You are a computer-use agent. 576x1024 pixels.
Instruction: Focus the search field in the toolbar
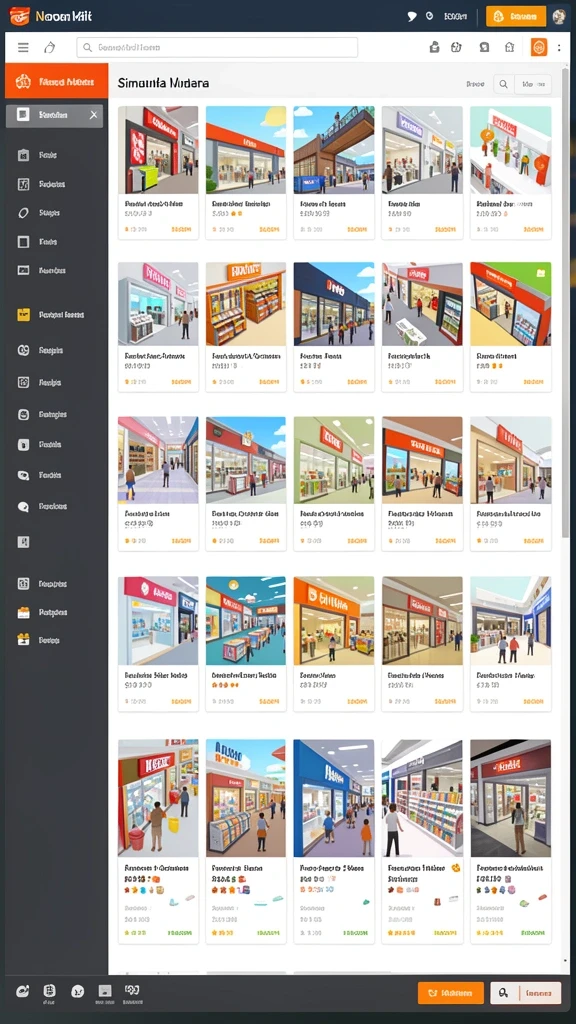(x=217, y=47)
